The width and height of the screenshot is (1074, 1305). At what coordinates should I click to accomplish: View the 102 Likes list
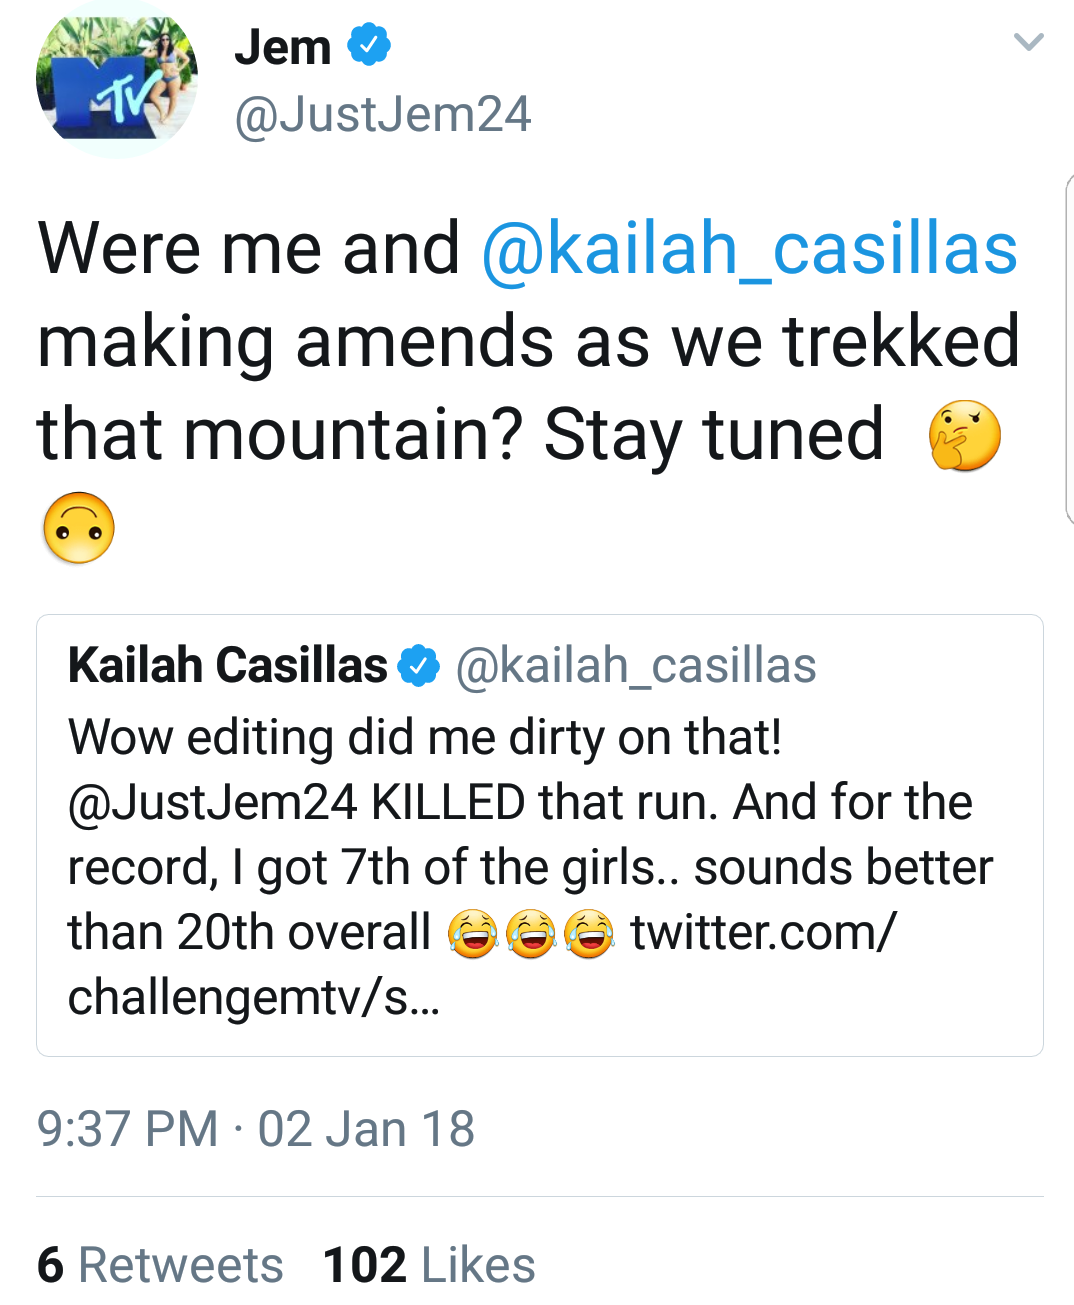(429, 1265)
